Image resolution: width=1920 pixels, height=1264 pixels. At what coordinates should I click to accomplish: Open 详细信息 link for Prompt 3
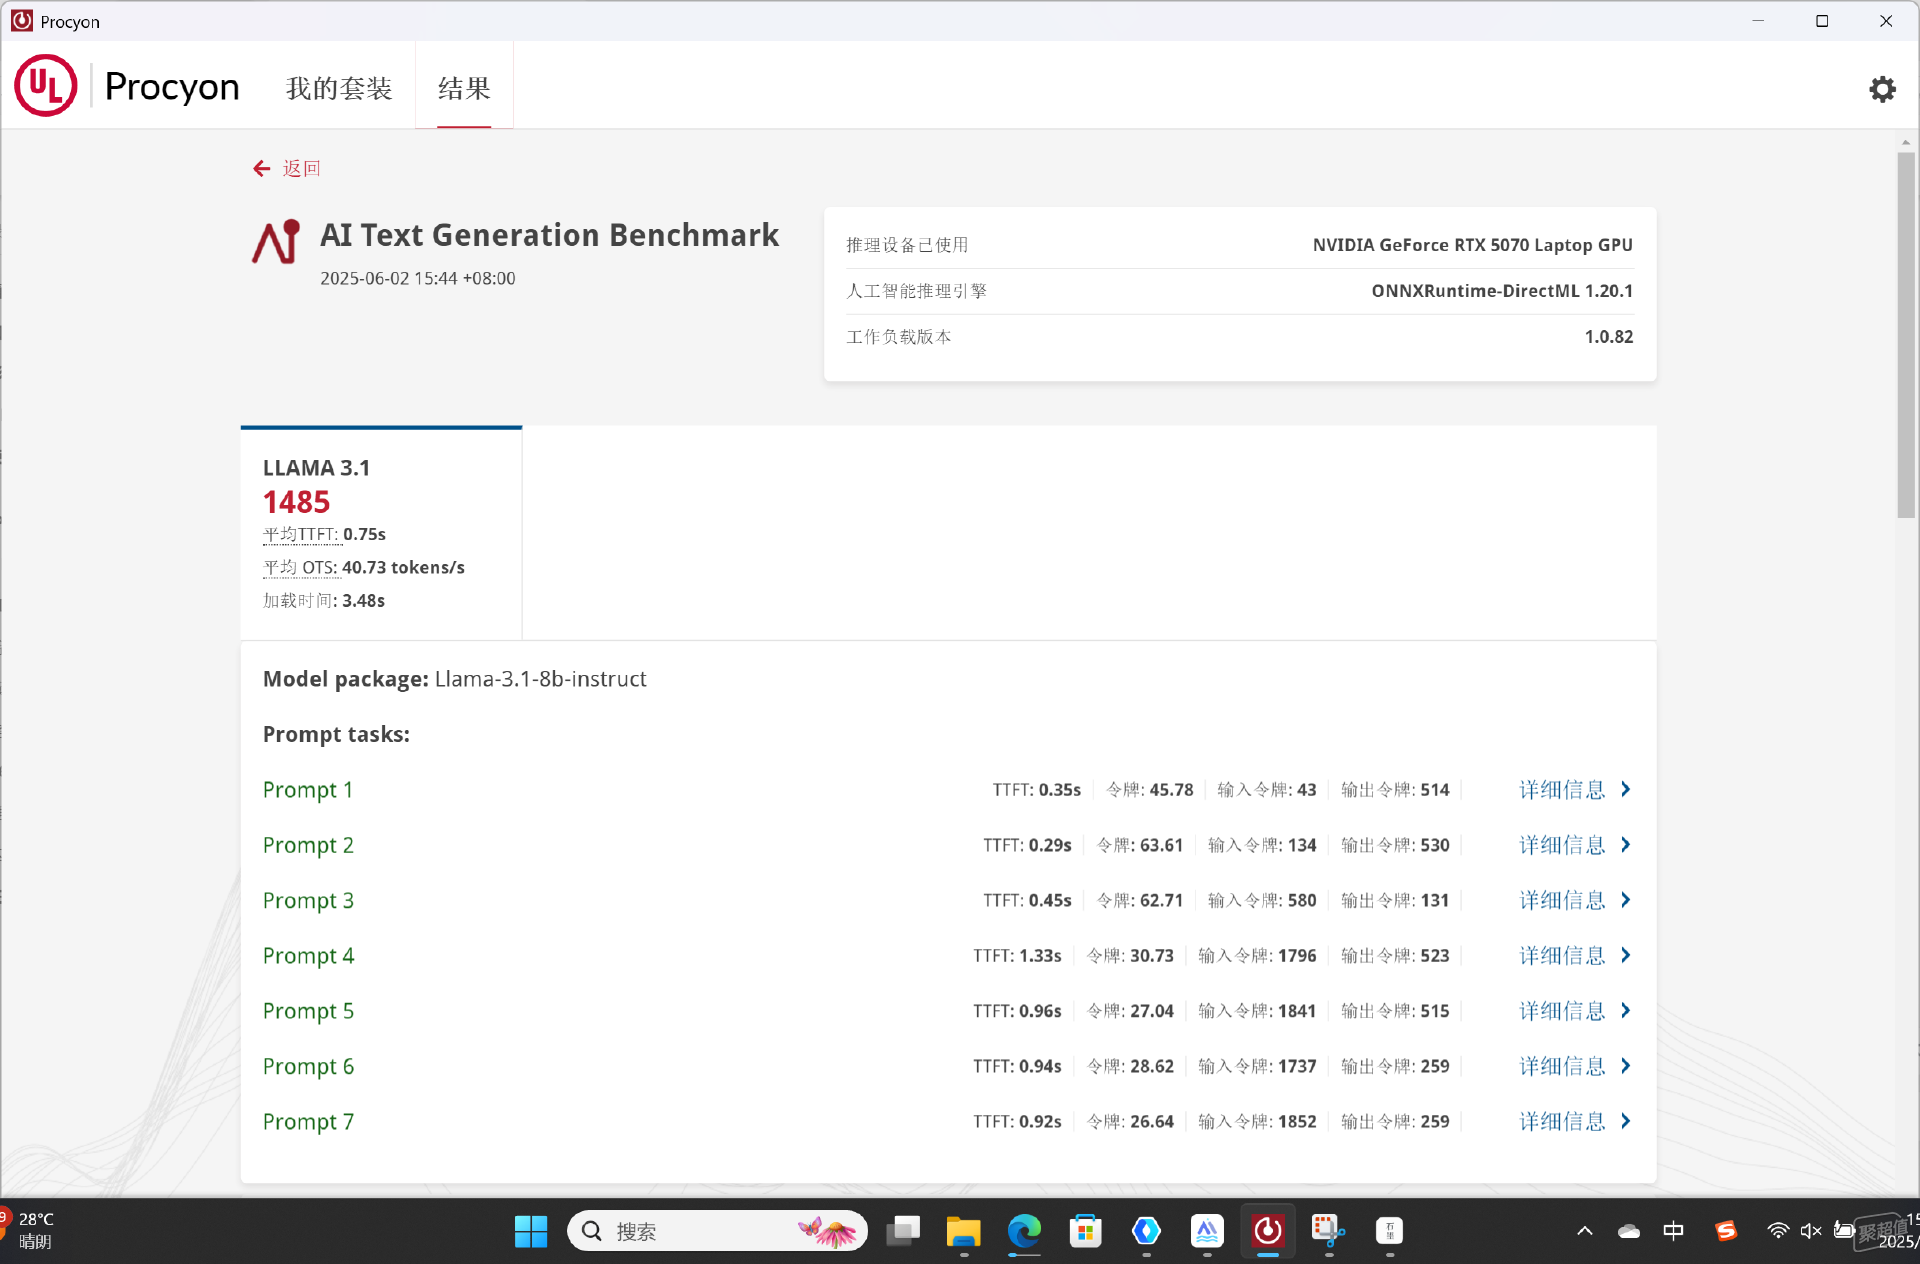pyautogui.click(x=1562, y=900)
